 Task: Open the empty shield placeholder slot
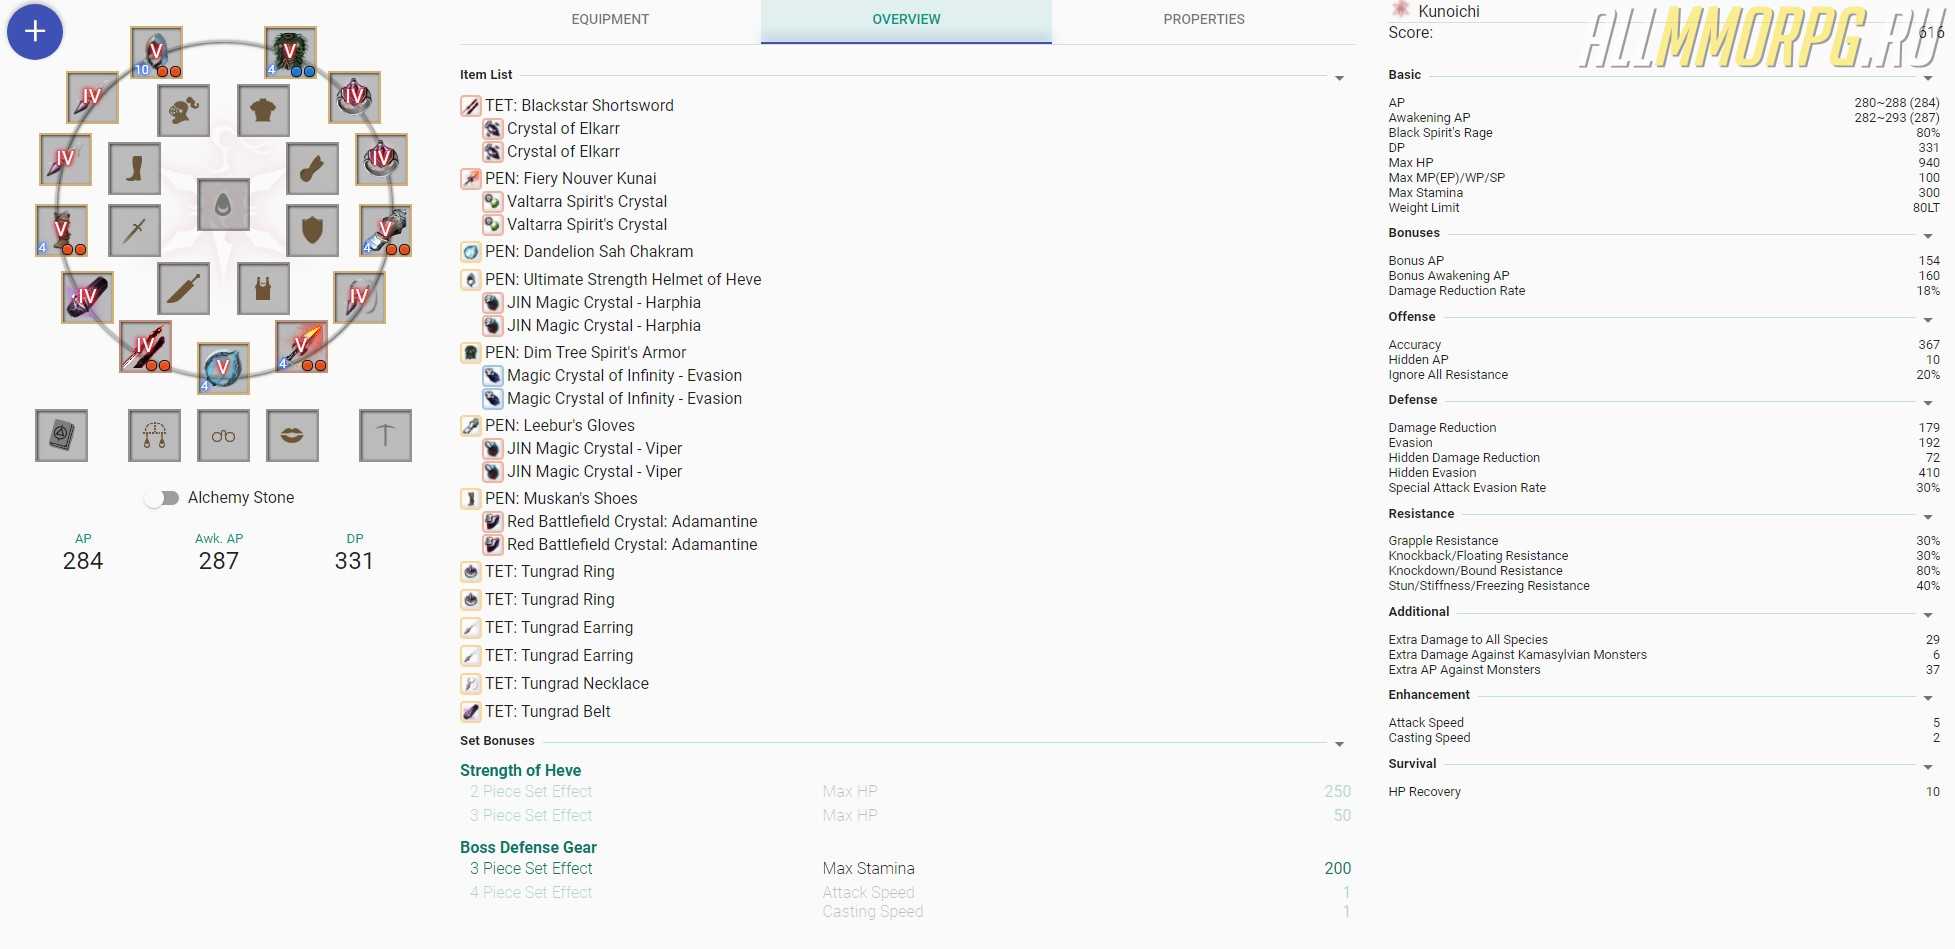click(x=312, y=231)
